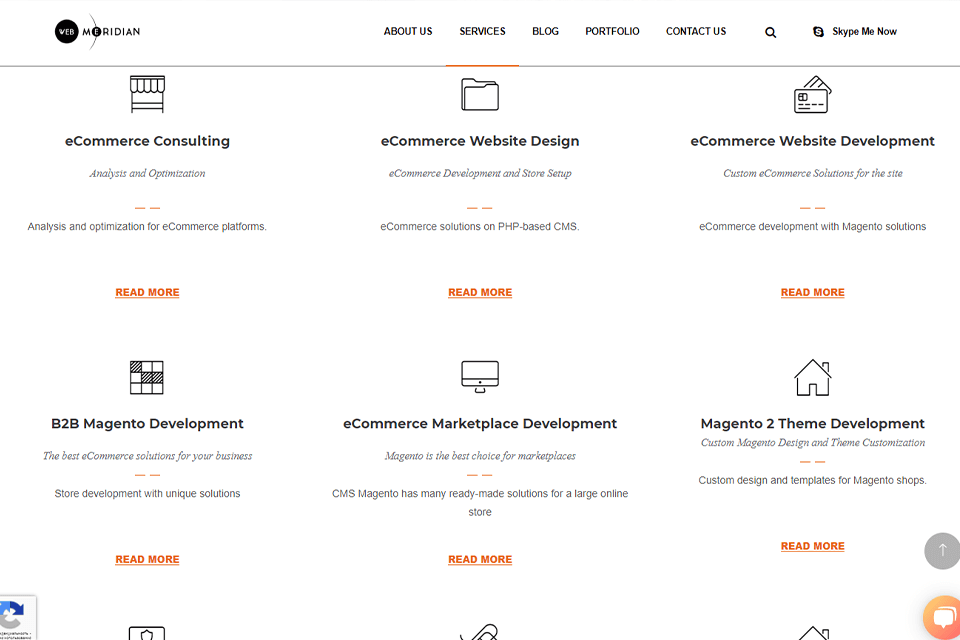Click the eCommerce Consulting heading
Viewport: 960px width, 640px height.
pos(148,141)
